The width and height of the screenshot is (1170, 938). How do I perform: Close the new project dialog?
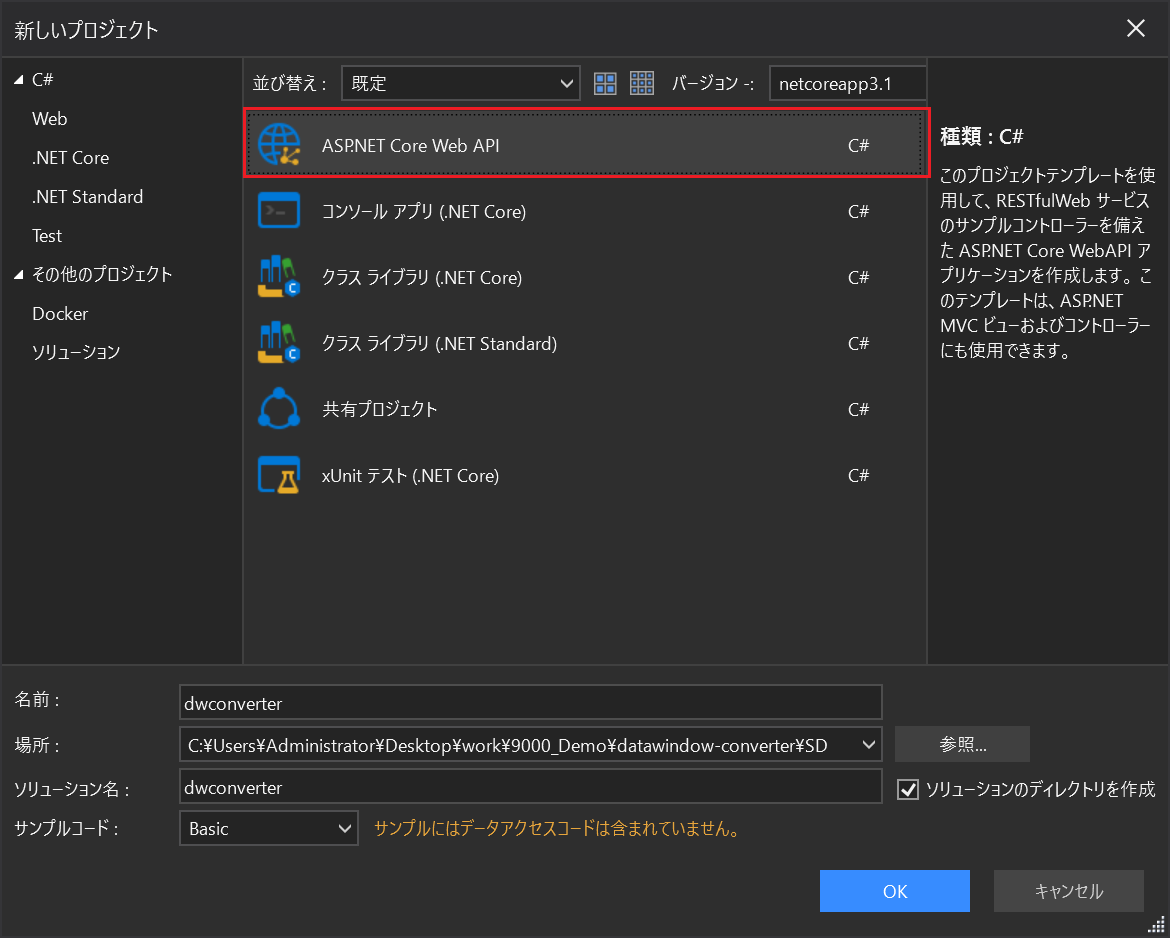click(x=1136, y=29)
